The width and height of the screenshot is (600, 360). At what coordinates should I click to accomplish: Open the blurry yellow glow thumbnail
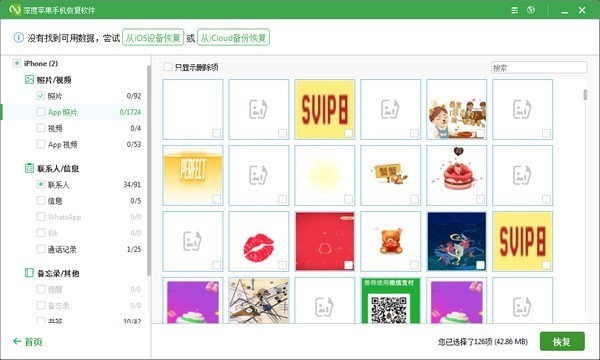coord(324,175)
